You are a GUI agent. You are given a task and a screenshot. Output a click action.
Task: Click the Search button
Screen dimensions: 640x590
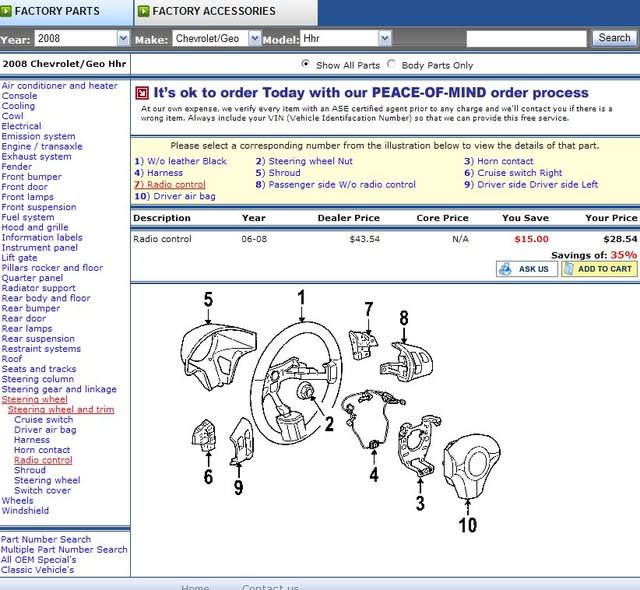coord(614,38)
